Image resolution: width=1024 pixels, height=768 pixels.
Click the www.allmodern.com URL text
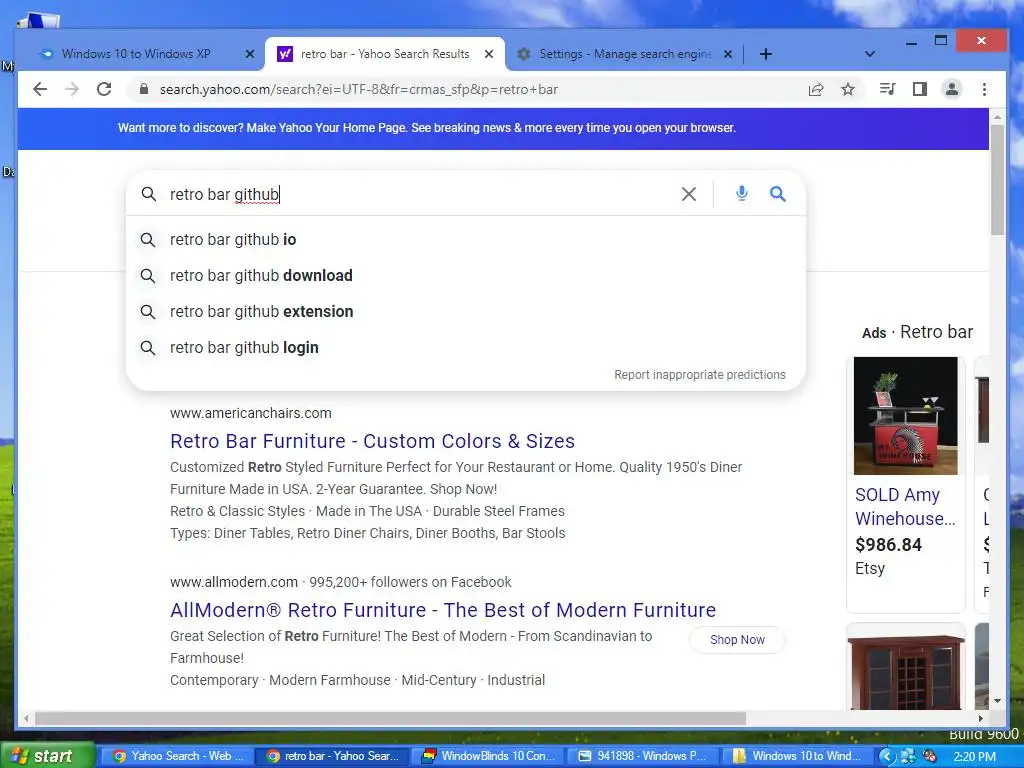pos(234,582)
